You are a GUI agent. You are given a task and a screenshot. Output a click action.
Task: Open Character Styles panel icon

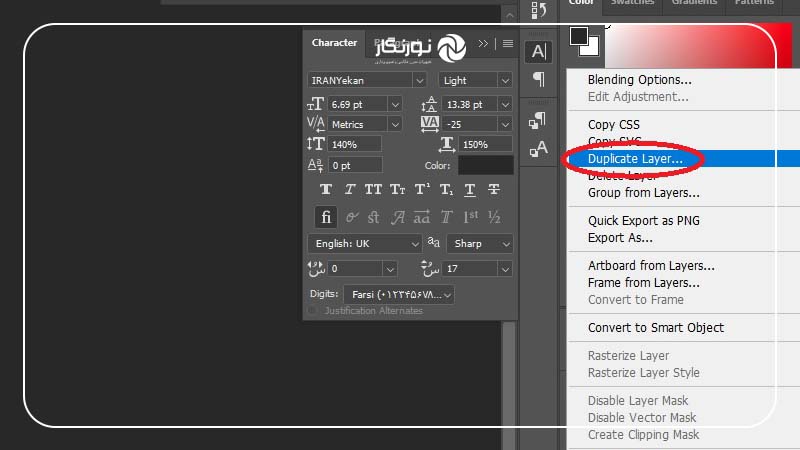[538, 148]
